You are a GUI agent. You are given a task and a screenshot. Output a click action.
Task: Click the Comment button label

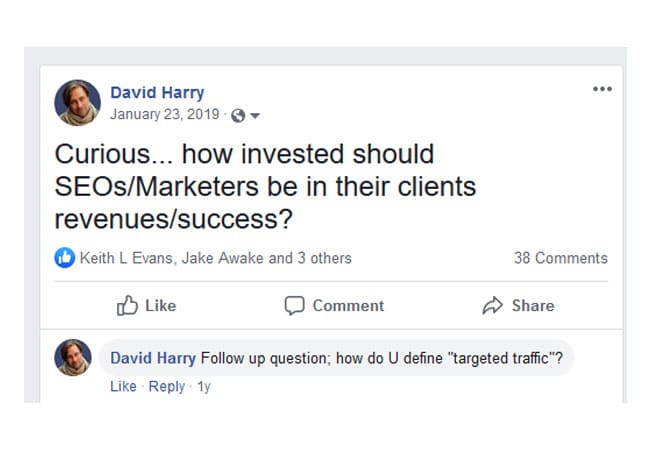click(x=348, y=306)
